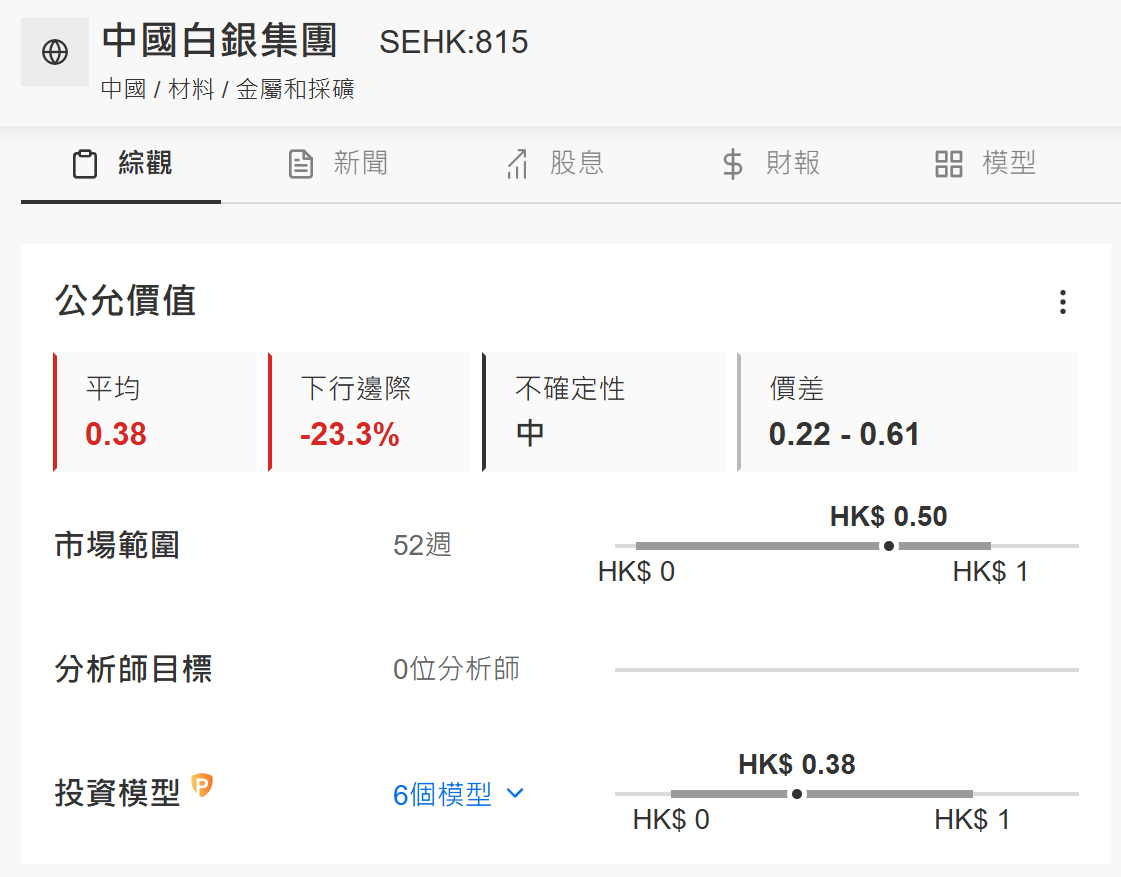This screenshot has height=877, width=1121.
Task: Switch to the 綜觀 tab
Action: pyautogui.click(x=121, y=164)
